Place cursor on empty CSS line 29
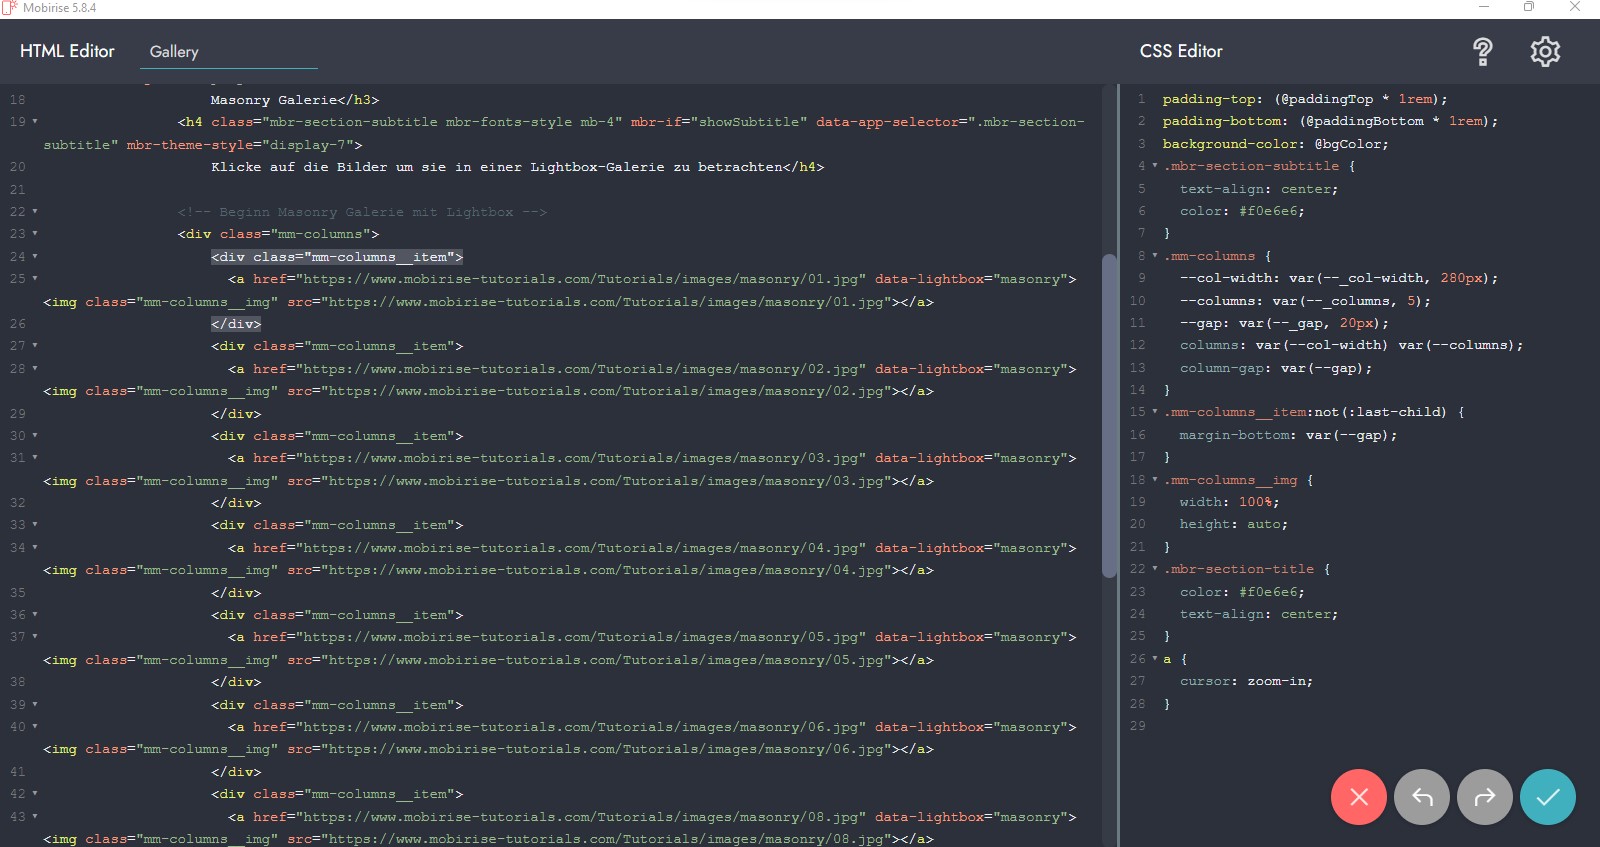 point(1300,726)
